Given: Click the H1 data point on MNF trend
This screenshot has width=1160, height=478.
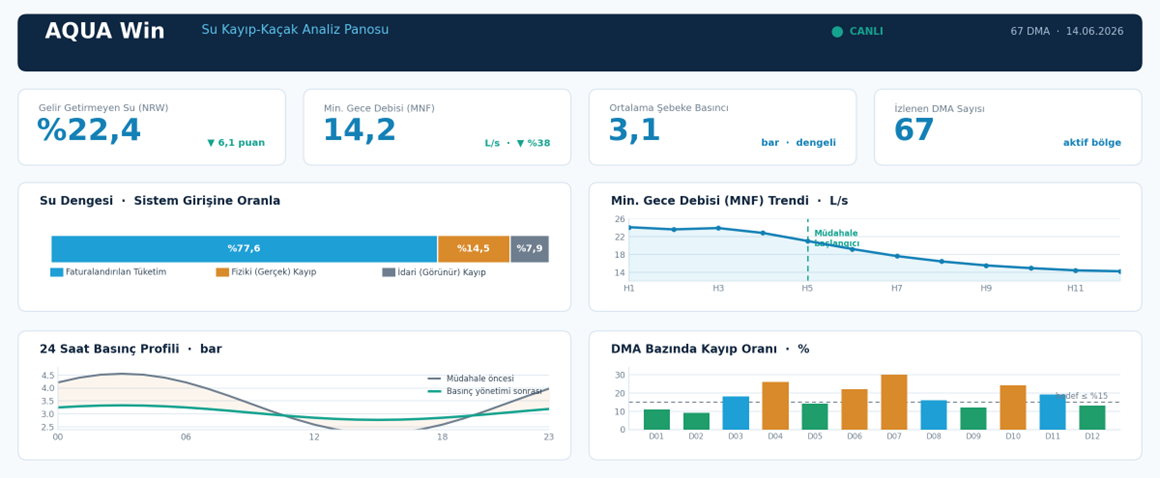Looking at the screenshot, I should coord(629,227).
